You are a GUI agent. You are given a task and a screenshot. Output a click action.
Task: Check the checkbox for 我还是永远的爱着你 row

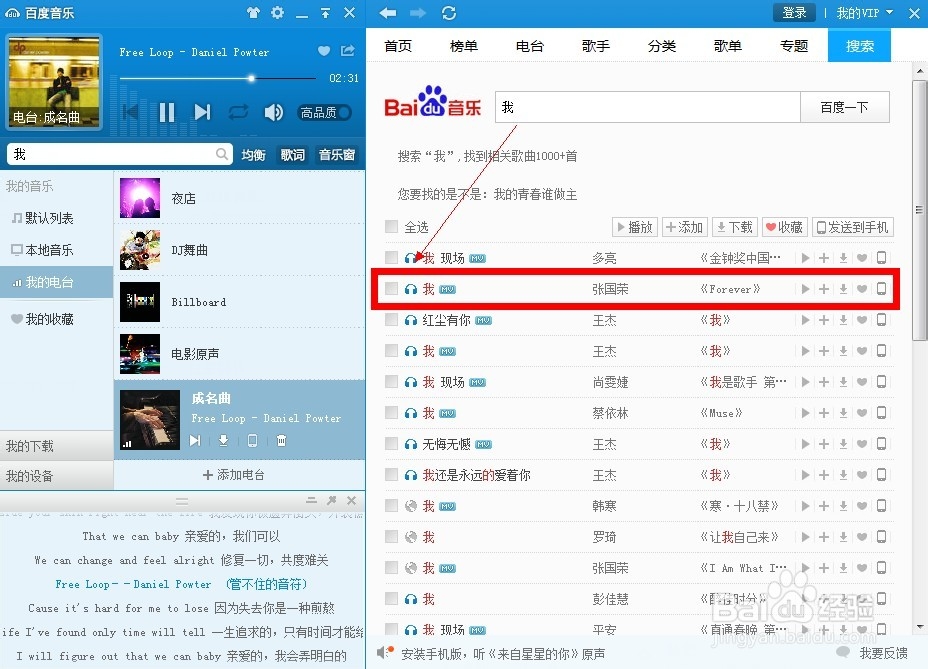click(391, 474)
